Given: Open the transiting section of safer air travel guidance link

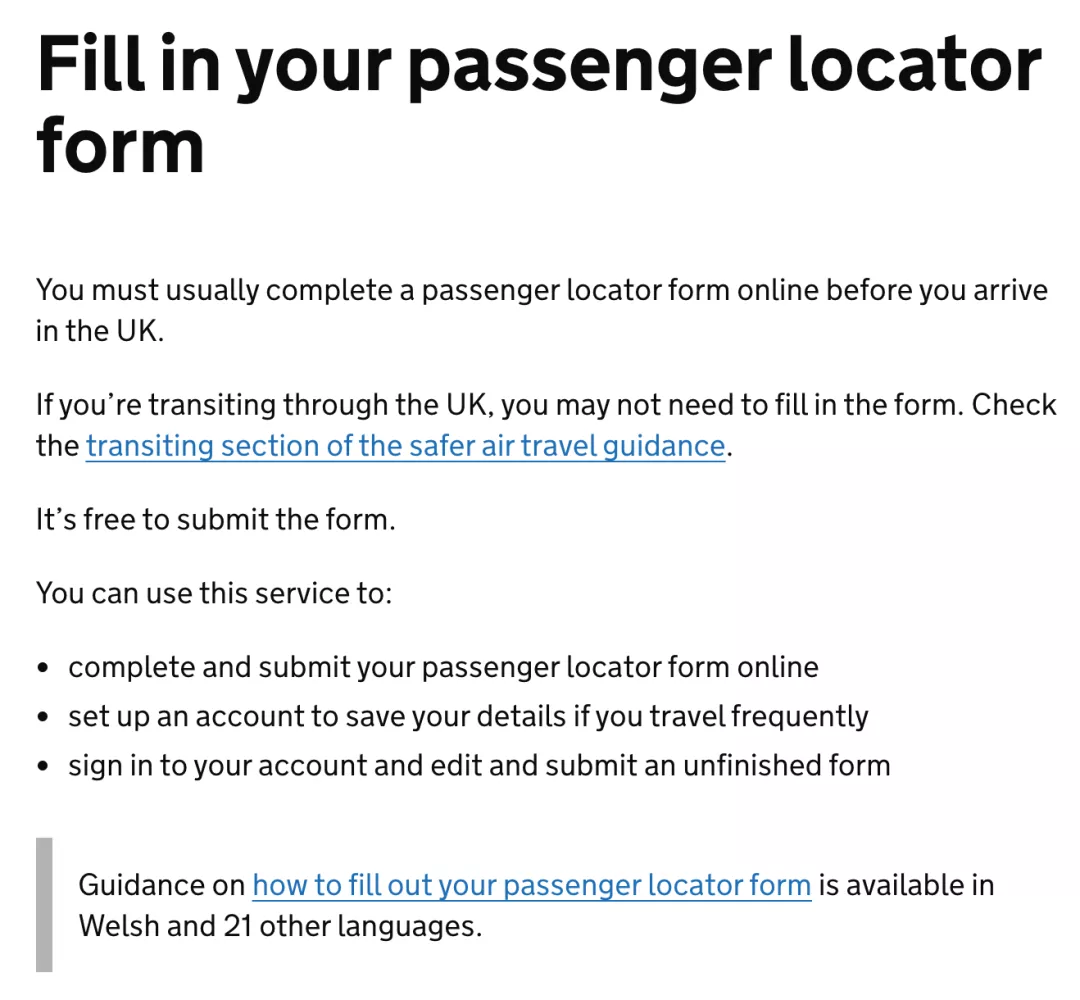Looking at the screenshot, I should pyautogui.click(x=405, y=446).
